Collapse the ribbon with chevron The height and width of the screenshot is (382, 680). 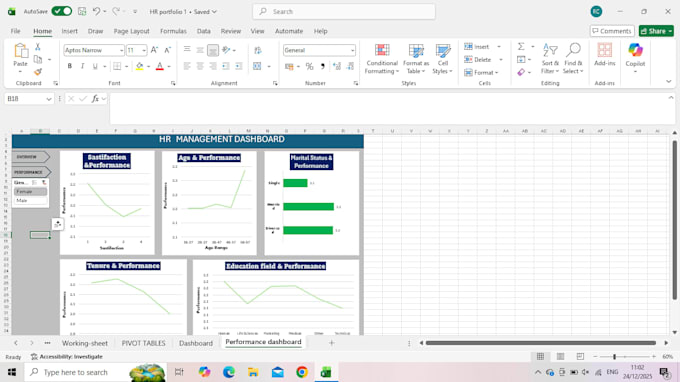669,82
